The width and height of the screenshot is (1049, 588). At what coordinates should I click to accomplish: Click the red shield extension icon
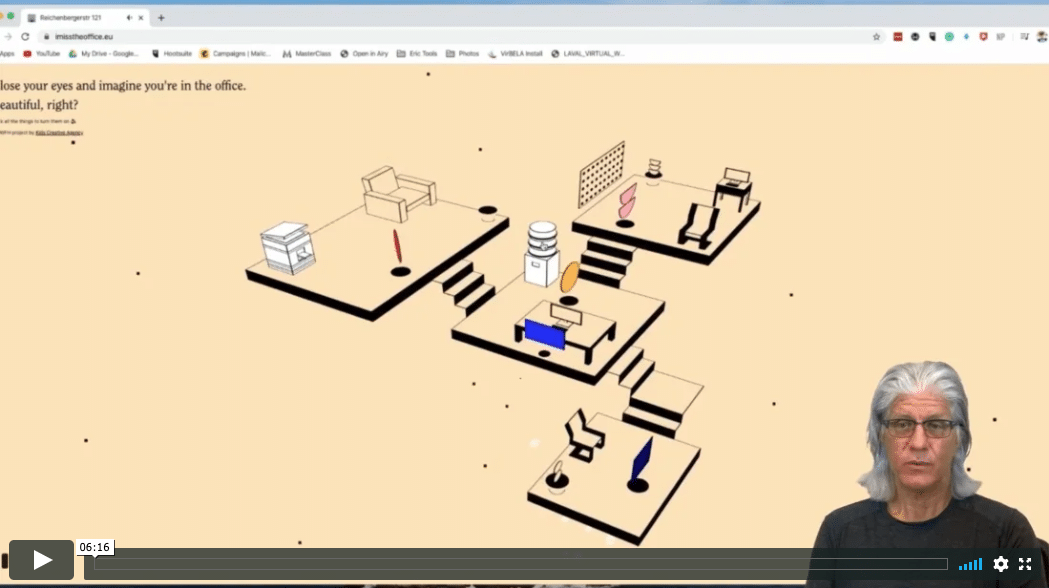[983, 37]
